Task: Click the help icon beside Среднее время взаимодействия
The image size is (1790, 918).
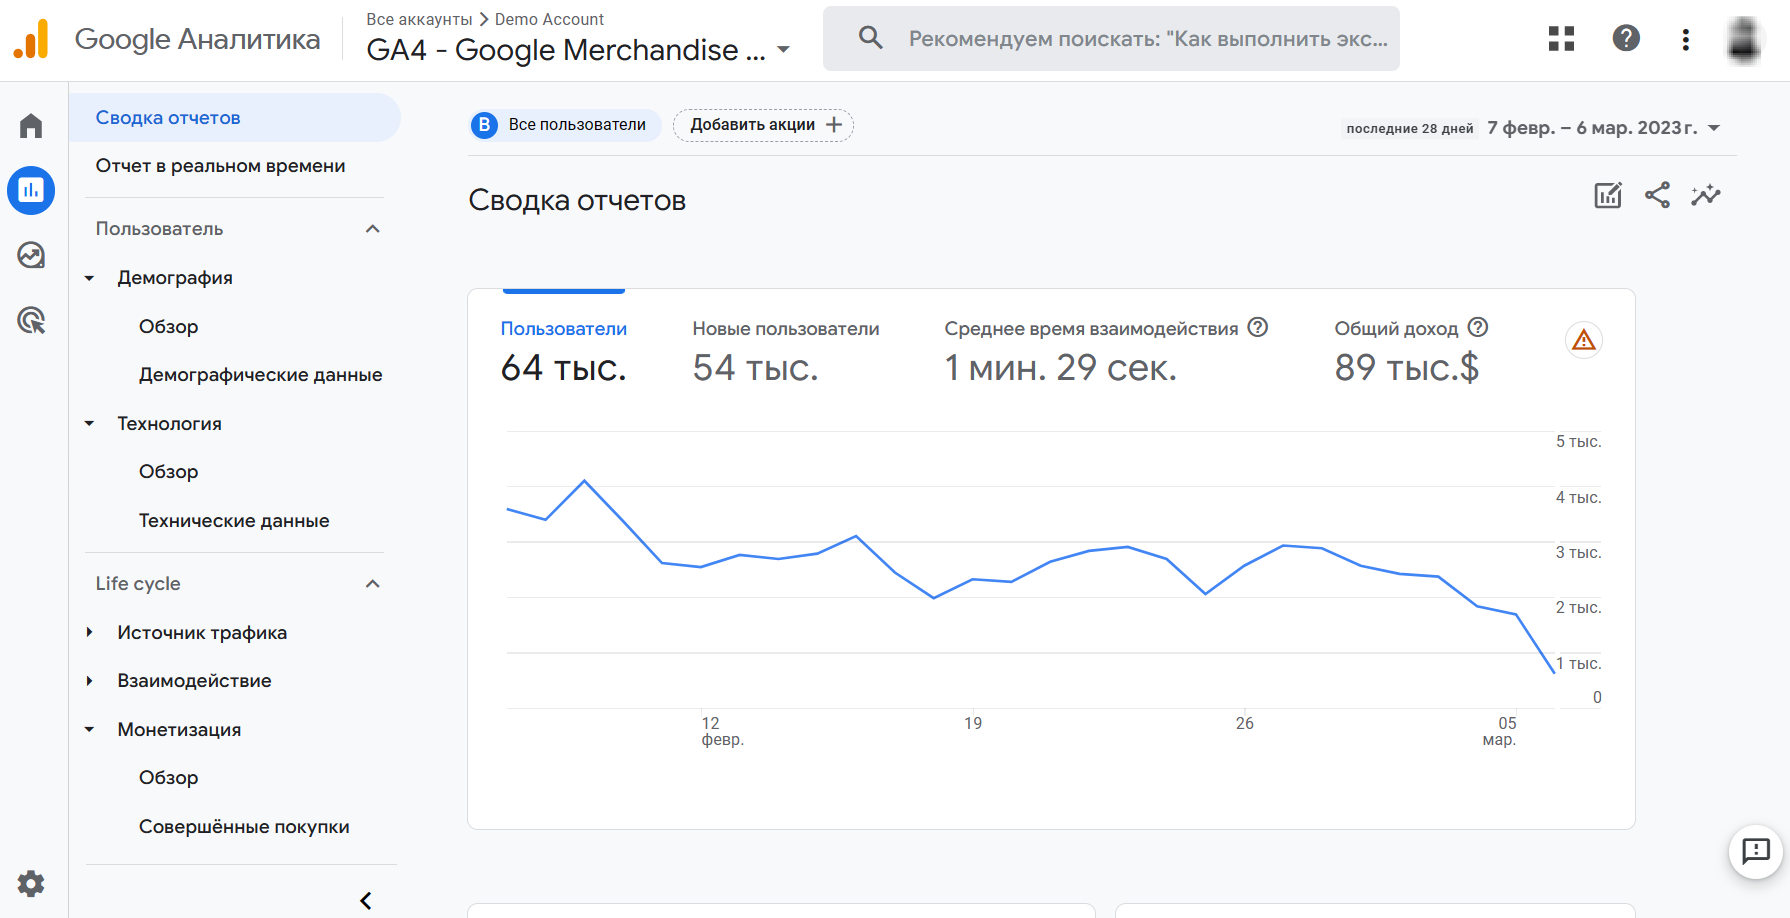Action: coord(1258,327)
